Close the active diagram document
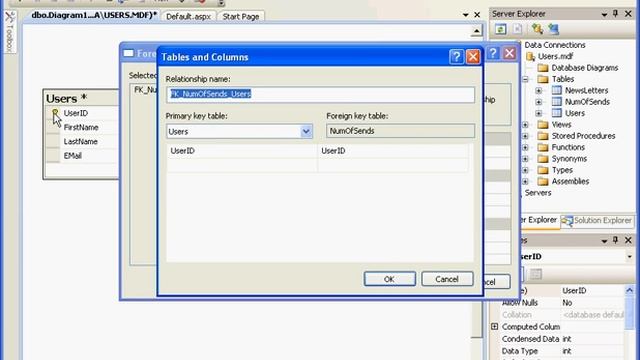Image resolution: width=640 pixels, height=360 pixels. (x=477, y=15)
